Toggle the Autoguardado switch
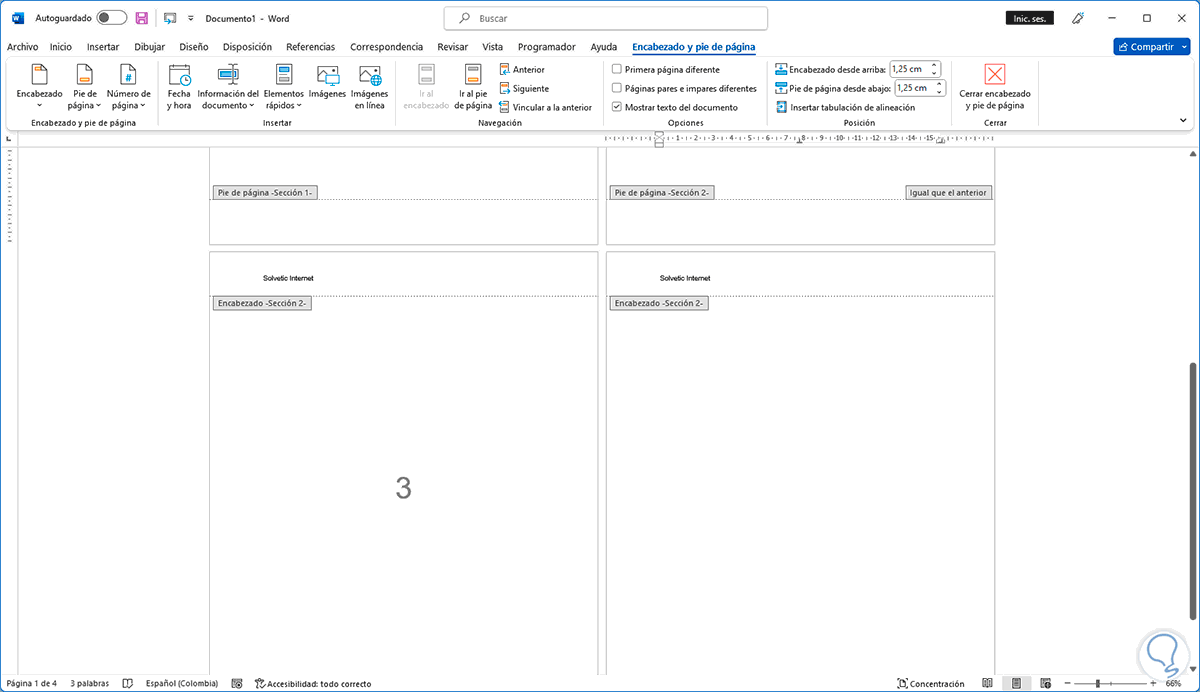This screenshot has height=692, width=1200. click(111, 18)
